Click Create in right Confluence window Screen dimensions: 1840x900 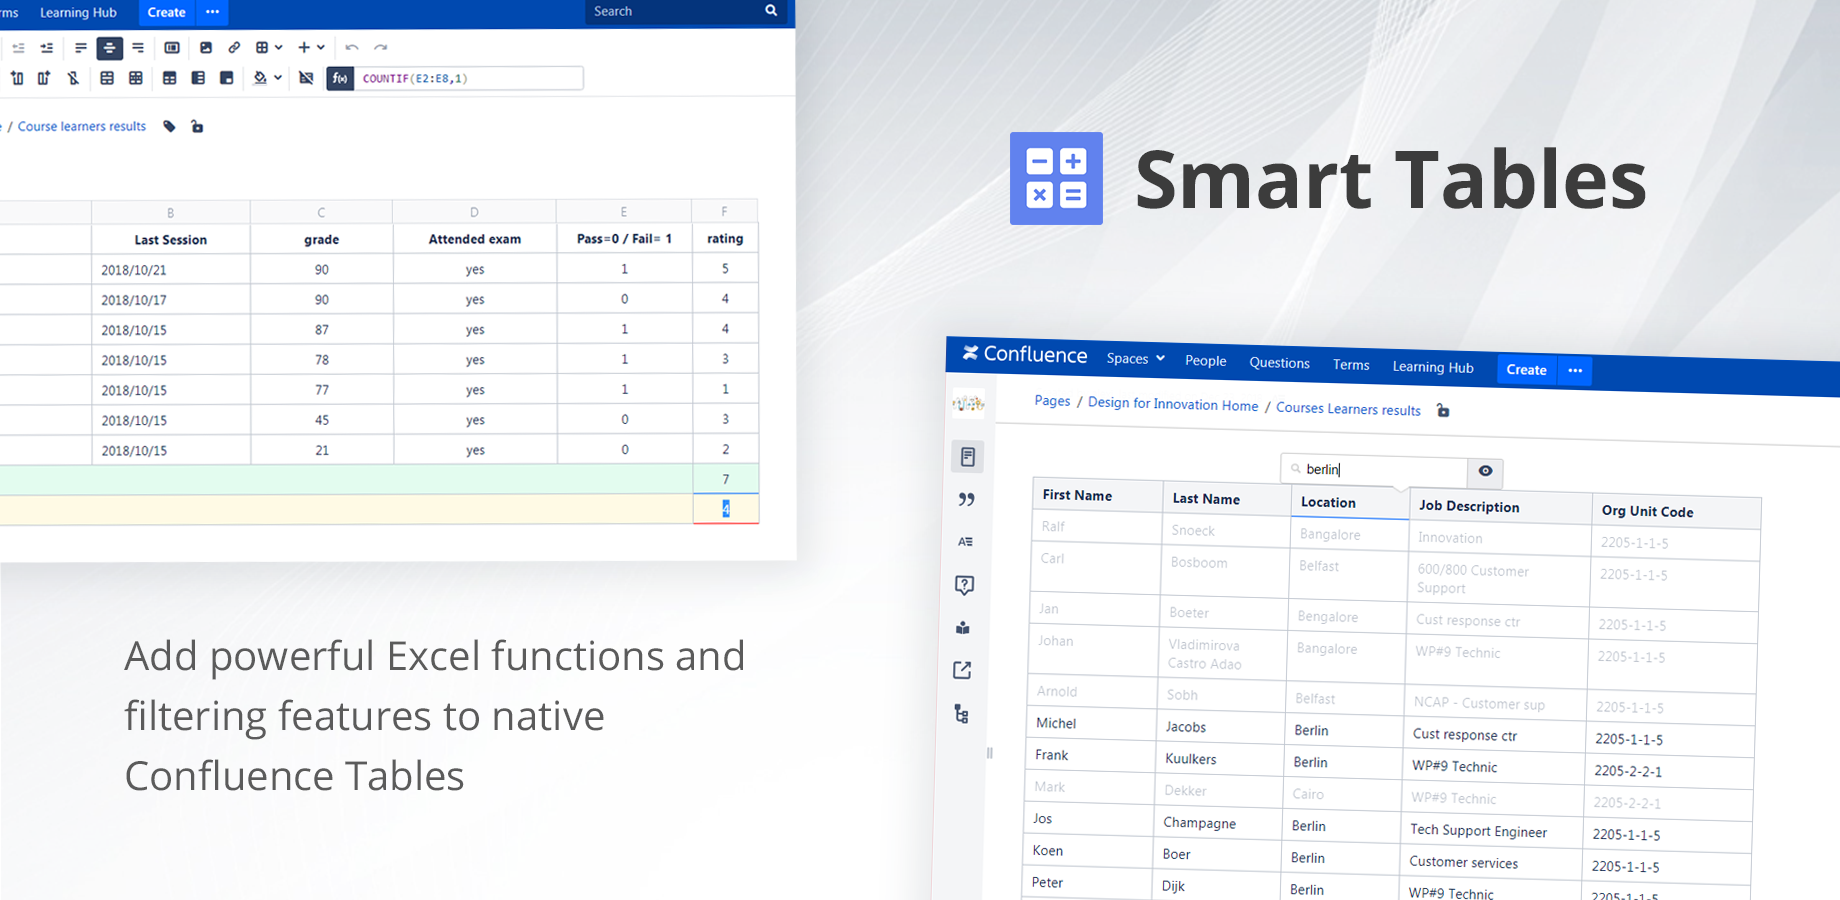click(x=1526, y=369)
